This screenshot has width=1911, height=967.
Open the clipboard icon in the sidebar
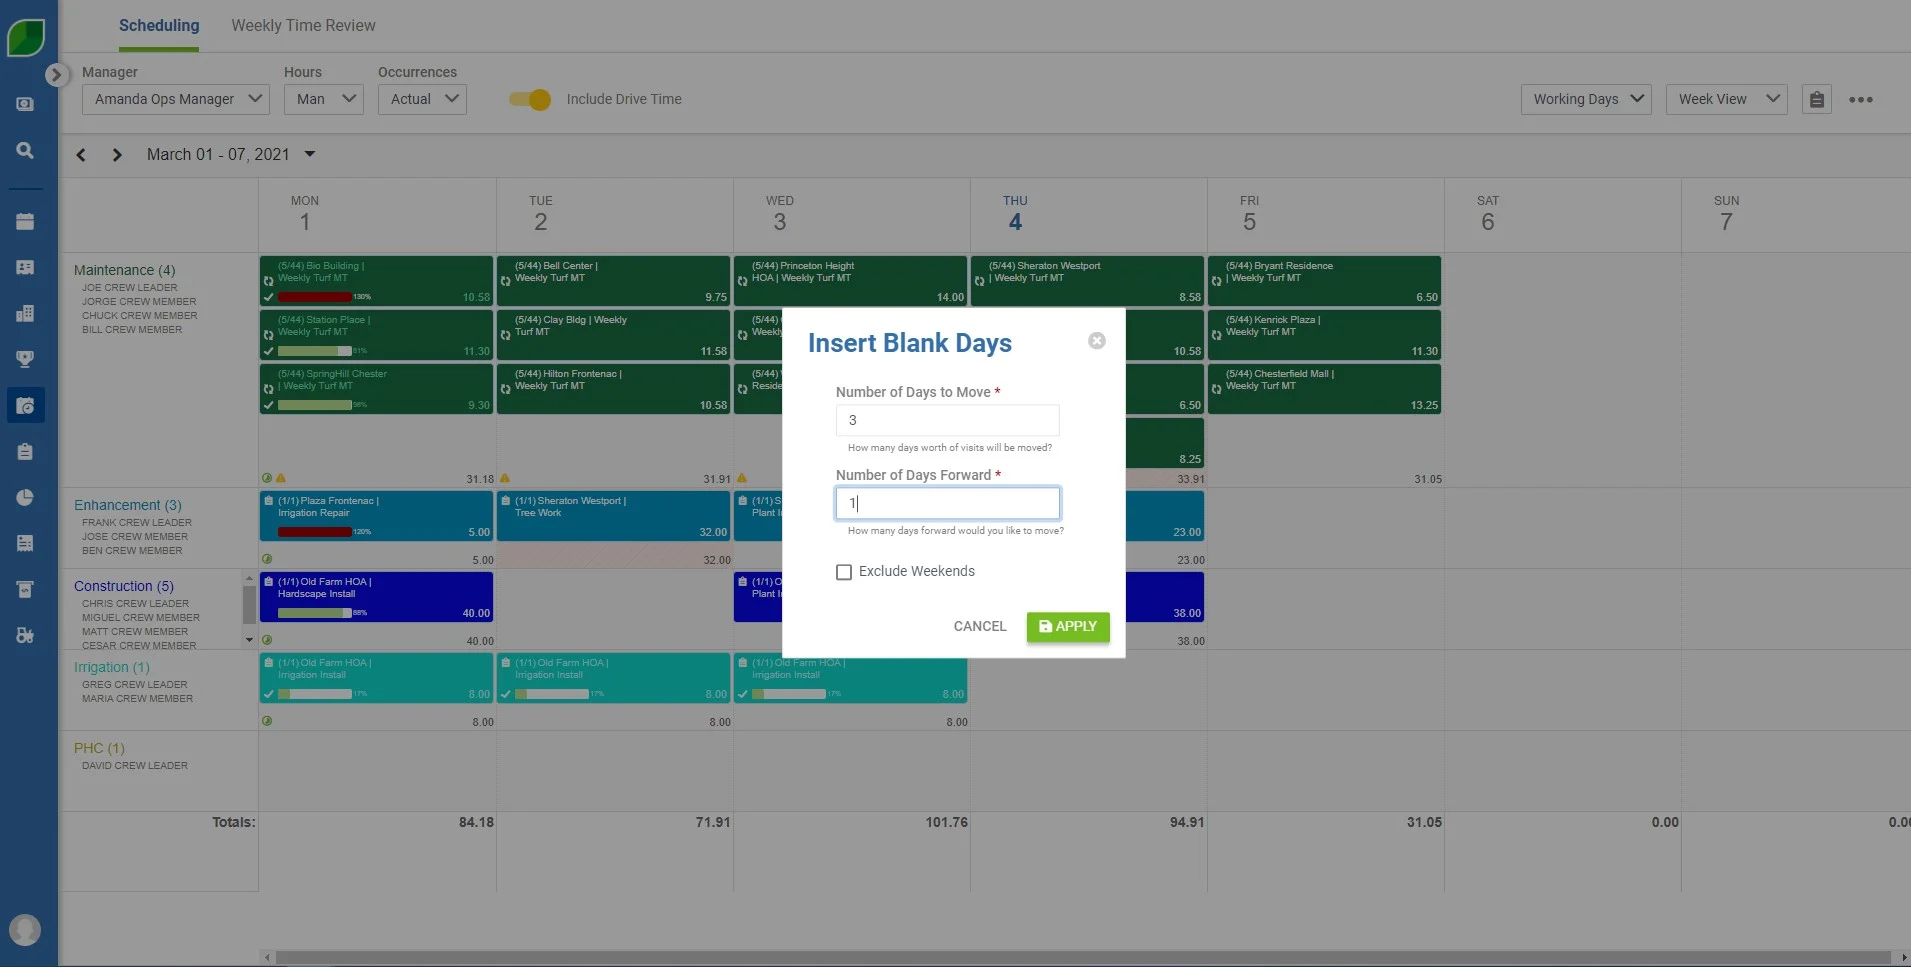[25, 452]
